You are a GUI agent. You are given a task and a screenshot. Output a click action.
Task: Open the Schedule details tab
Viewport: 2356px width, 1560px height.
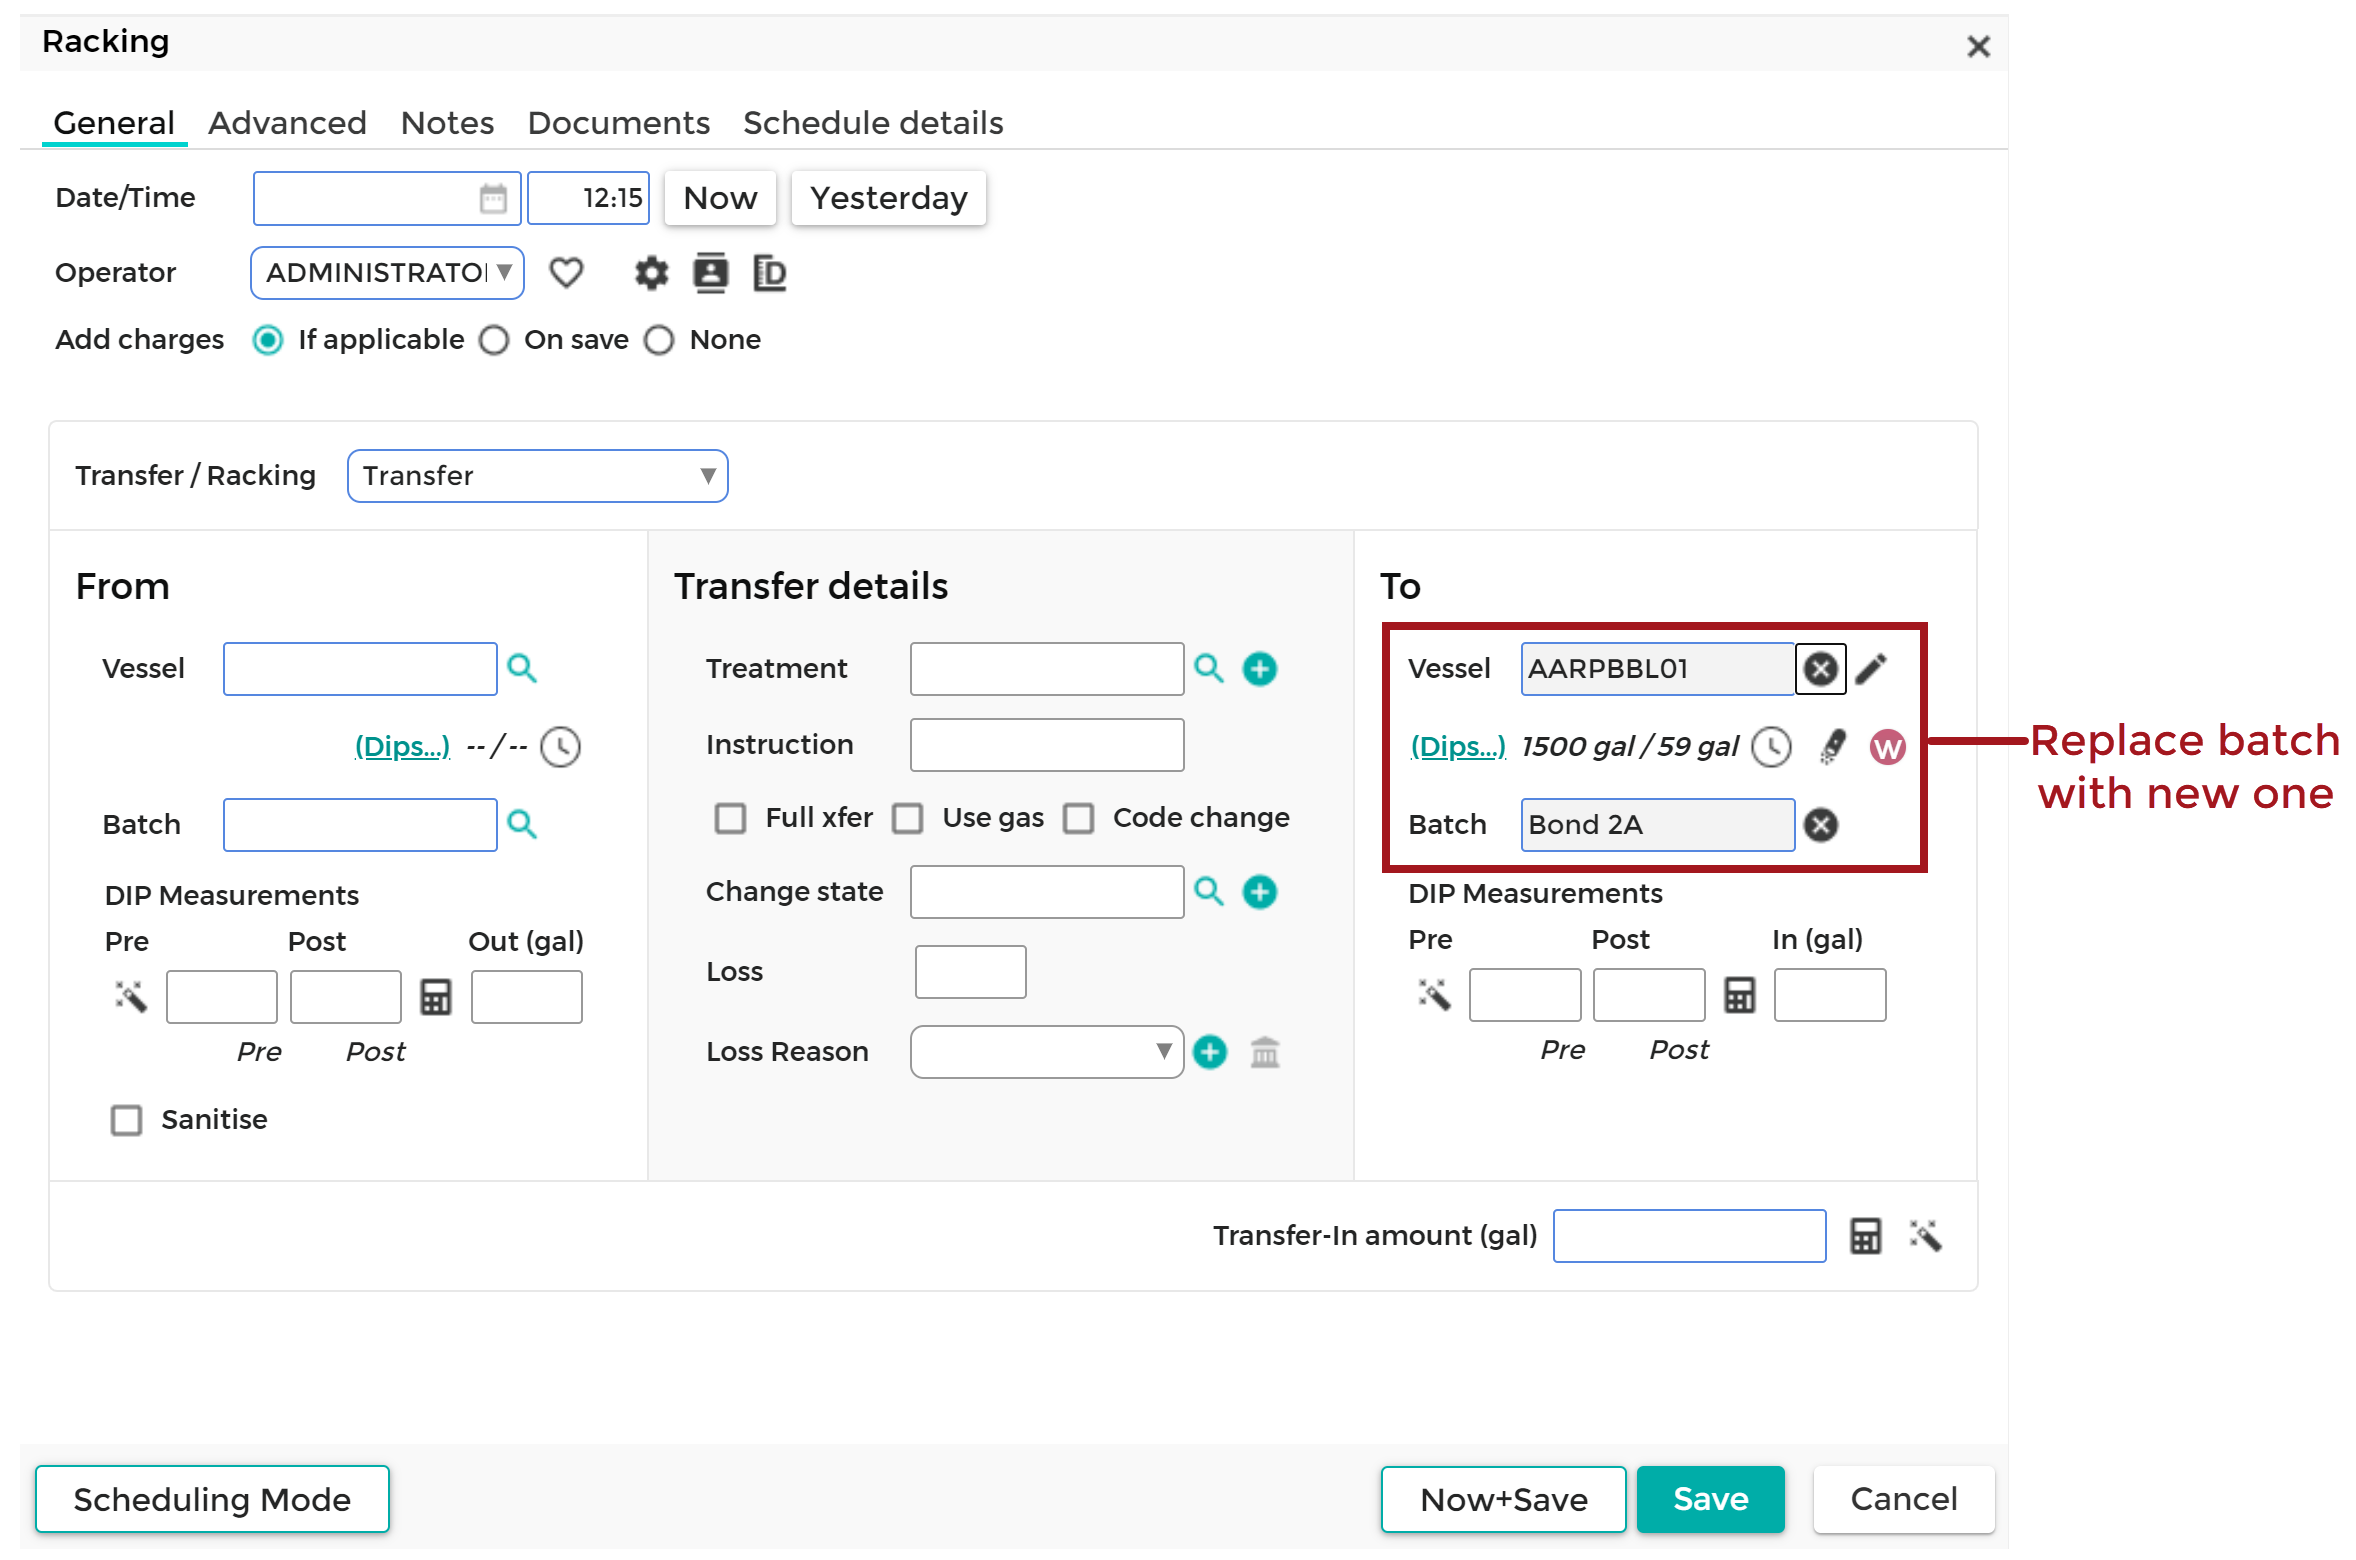point(872,123)
